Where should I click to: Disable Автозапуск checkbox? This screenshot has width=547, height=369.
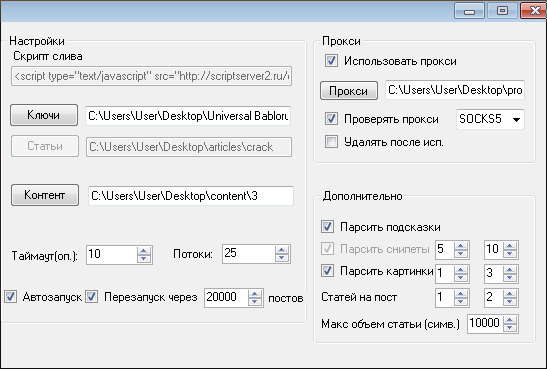tap(10, 296)
